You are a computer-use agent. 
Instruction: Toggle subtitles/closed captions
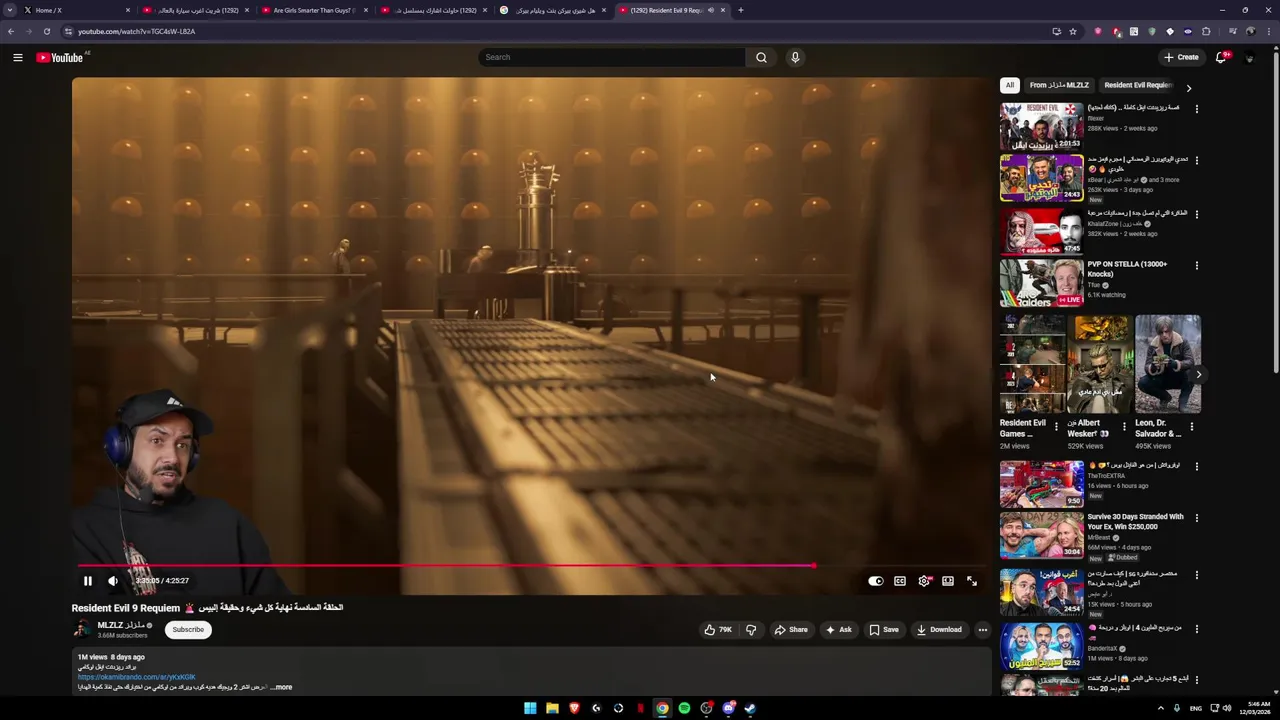(900, 581)
